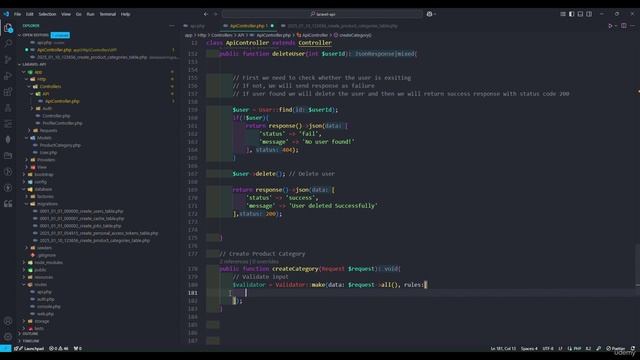Open the Extensions view
The image size is (640, 360).
click(8, 91)
